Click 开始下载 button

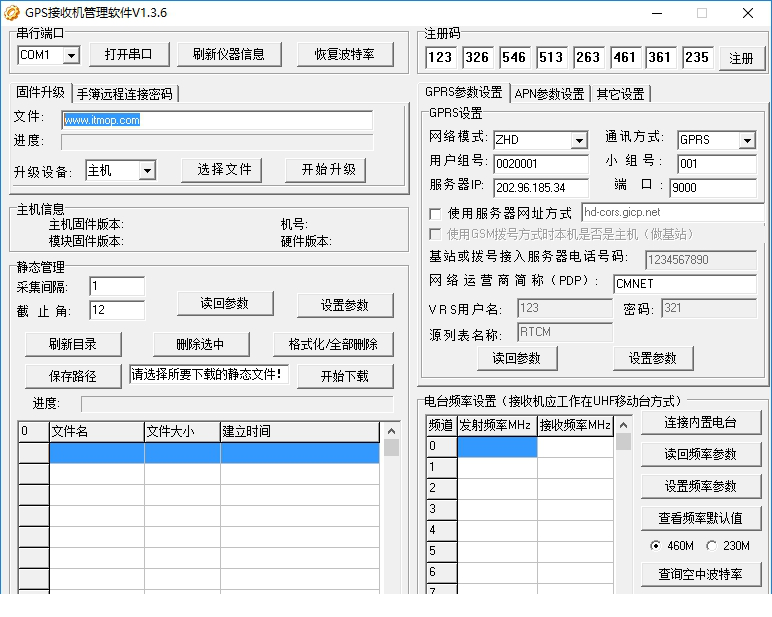(x=345, y=376)
